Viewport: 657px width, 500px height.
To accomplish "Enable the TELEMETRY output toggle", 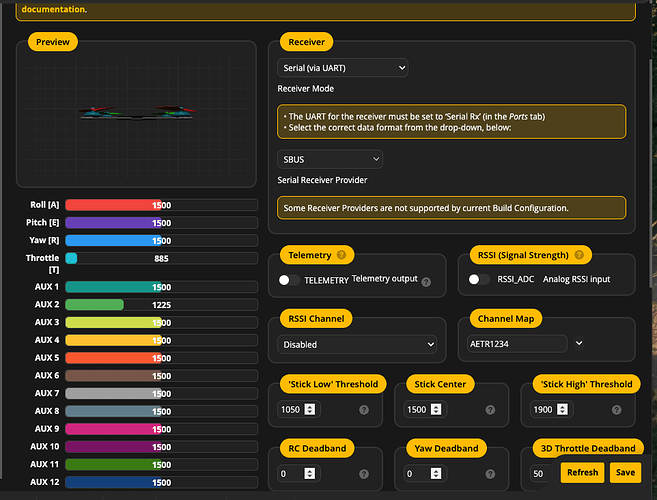I will point(289,280).
